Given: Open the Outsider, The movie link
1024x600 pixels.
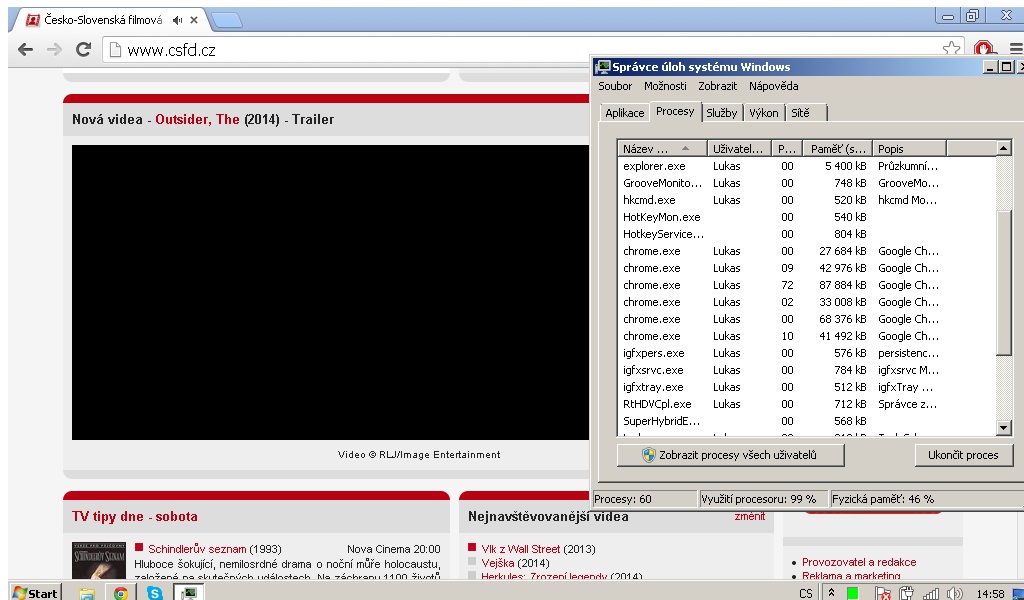Looking at the screenshot, I should click(x=197, y=119).
